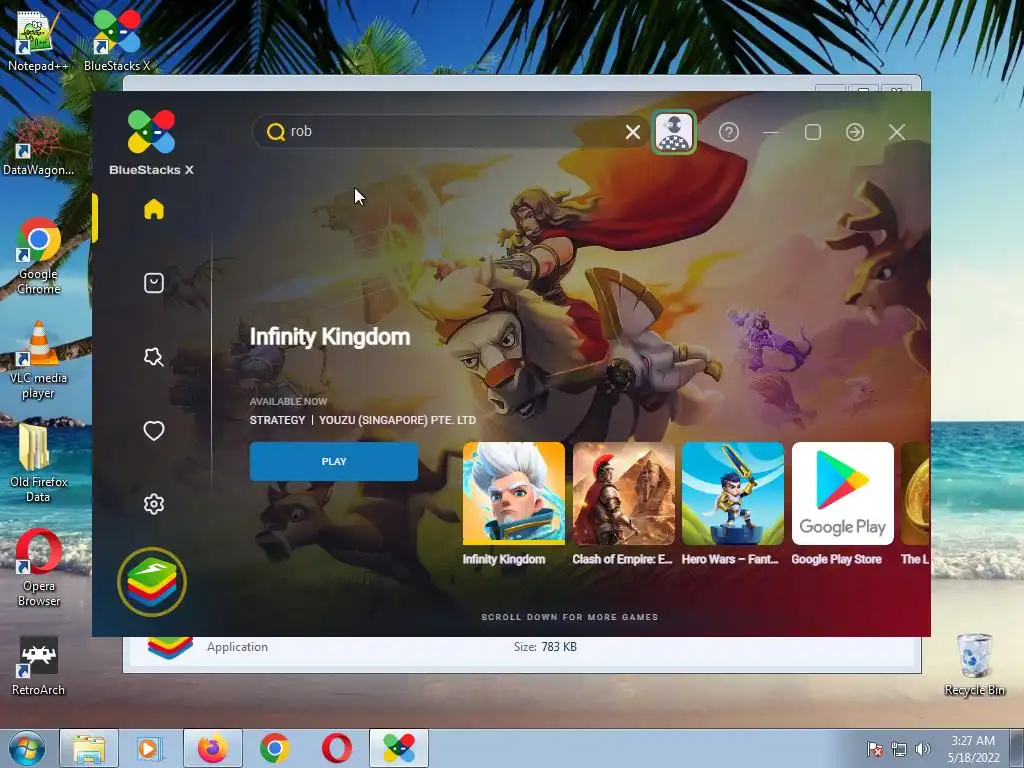
Task: Open Opera from the taskbar
Action: (337, 748)
